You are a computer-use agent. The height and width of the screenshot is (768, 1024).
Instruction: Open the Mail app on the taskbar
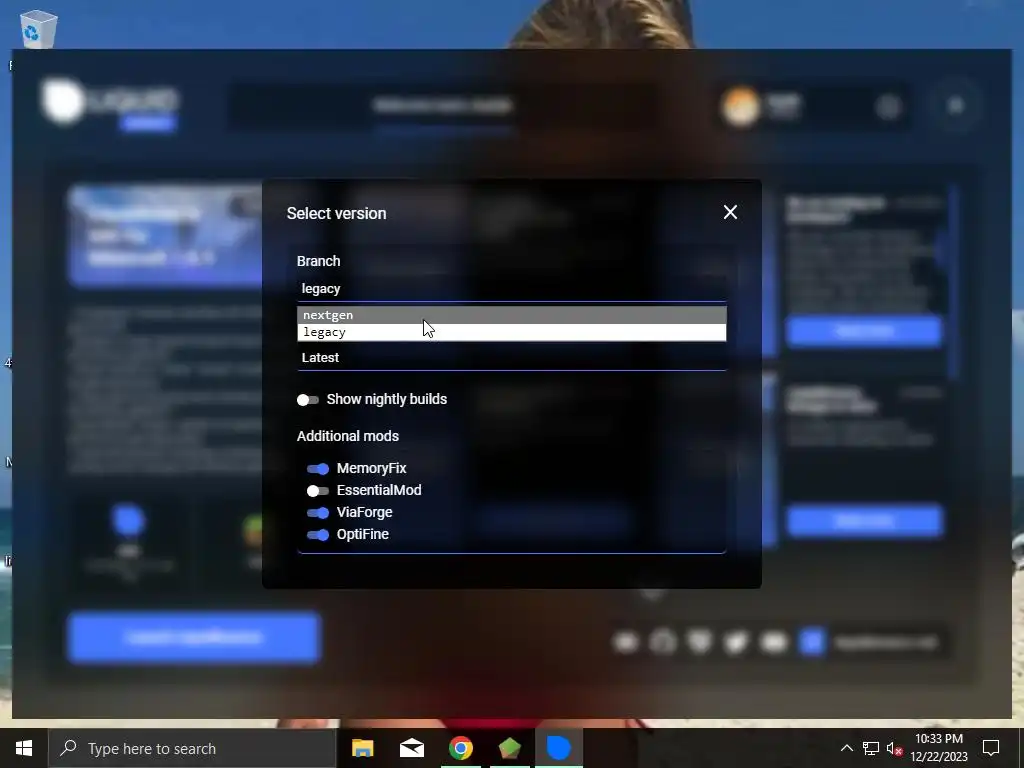pos(411,748)
